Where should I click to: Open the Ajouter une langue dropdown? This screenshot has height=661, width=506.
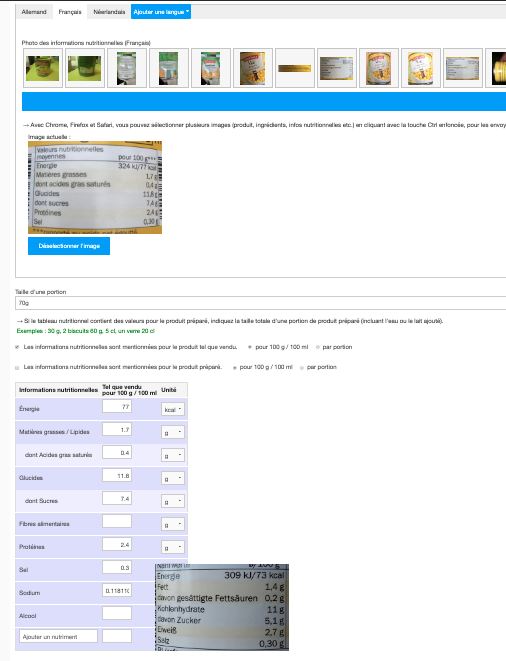point(161,12)
